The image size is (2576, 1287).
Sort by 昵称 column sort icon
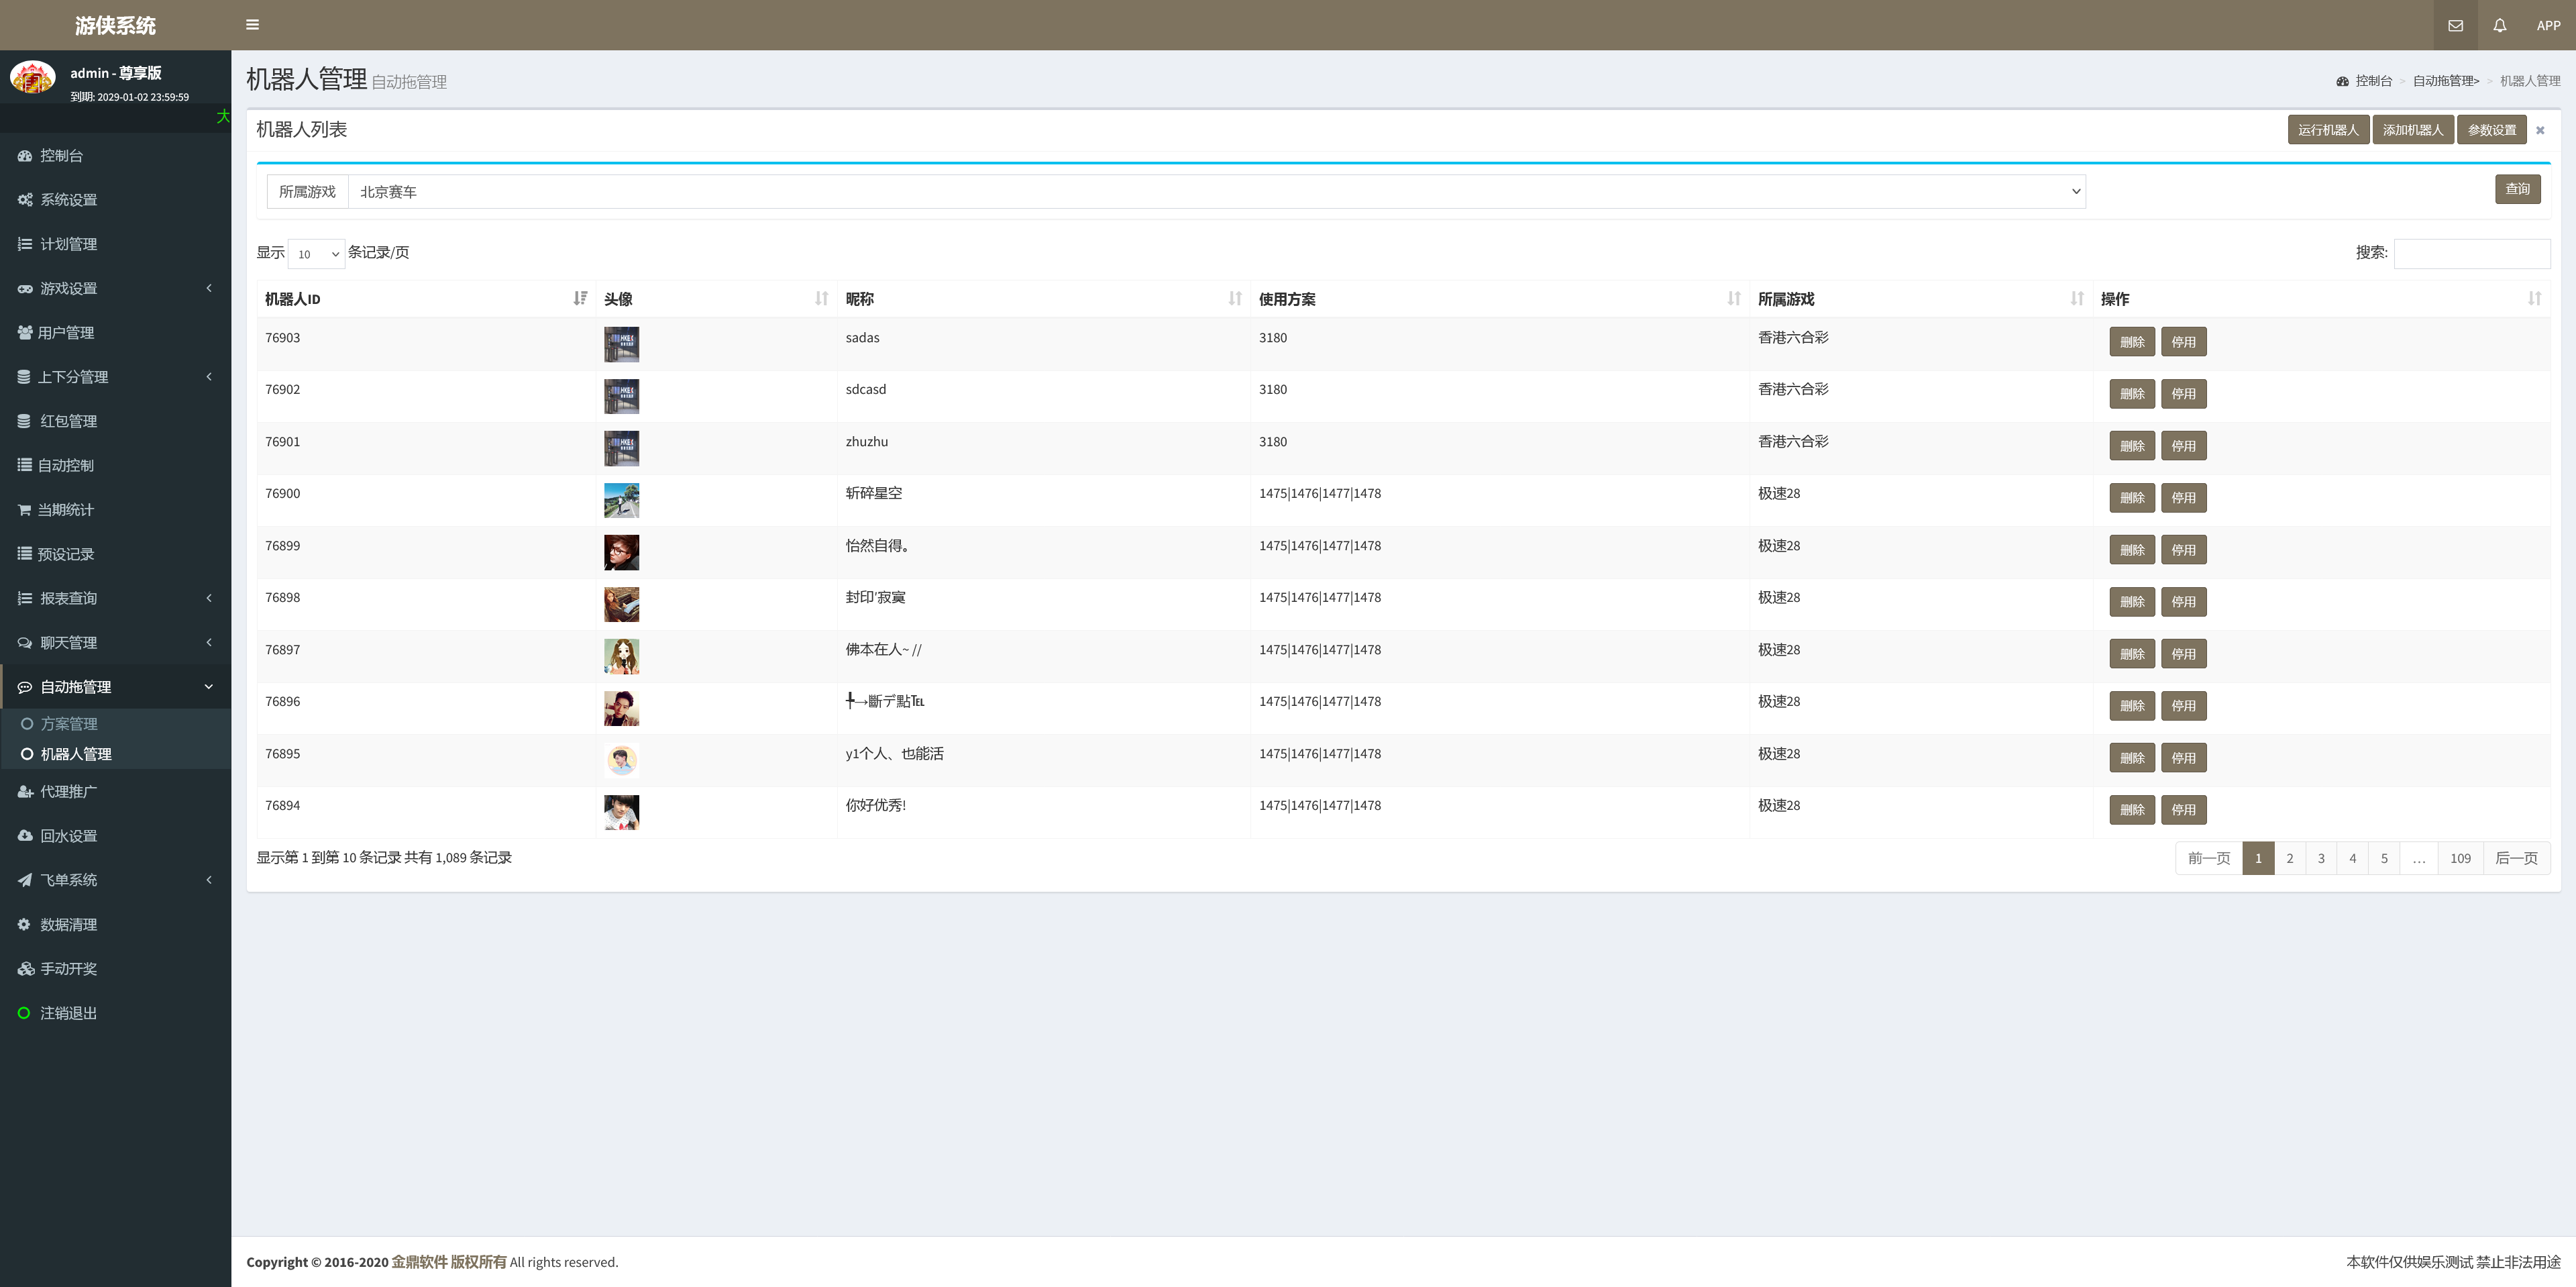coord(1235,298)
